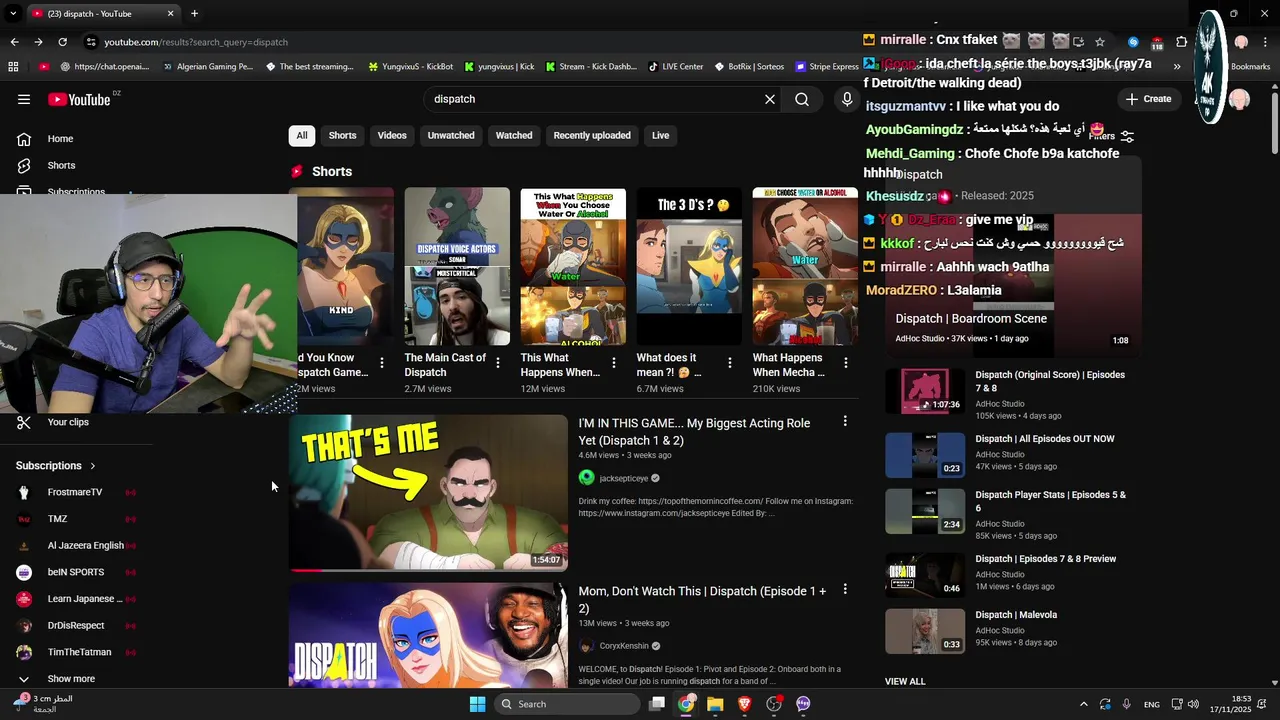Reload the page
Screen dimensions: 1280x720
coord(62,42)
